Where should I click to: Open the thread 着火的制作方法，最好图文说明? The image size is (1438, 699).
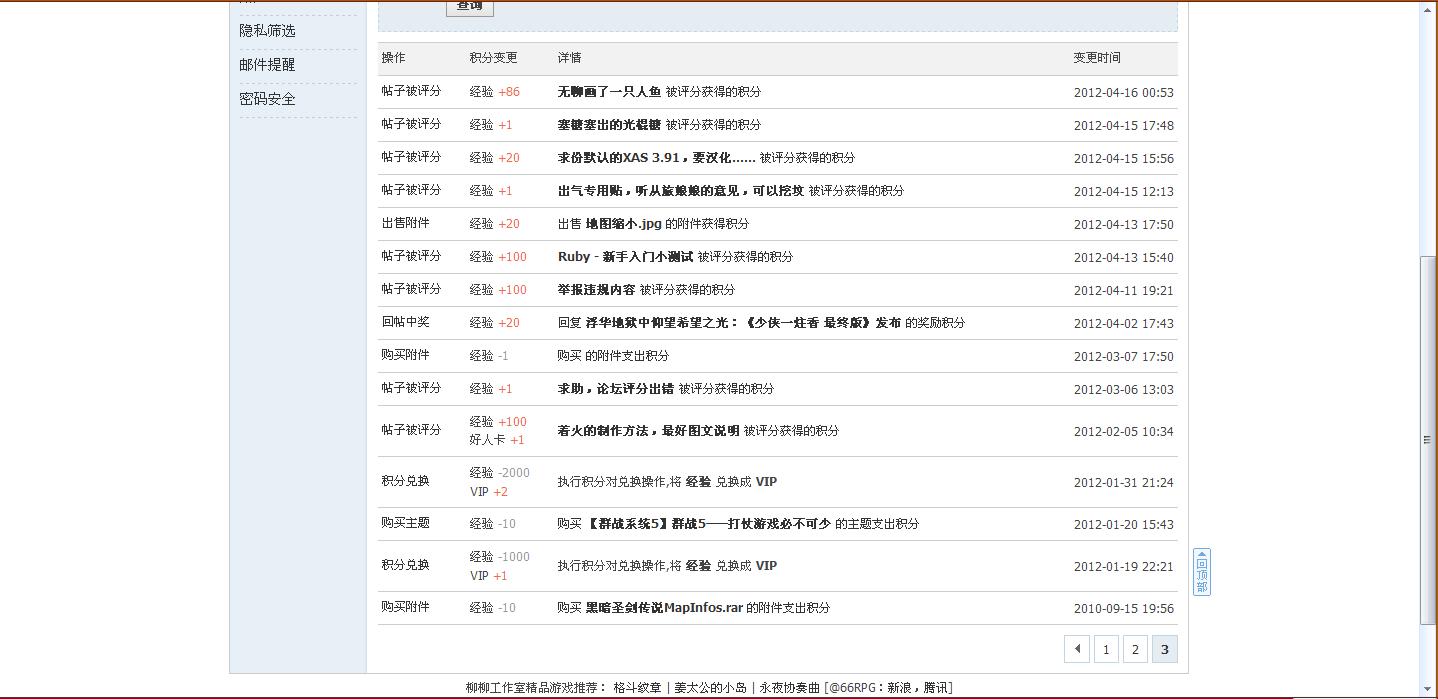648,431
